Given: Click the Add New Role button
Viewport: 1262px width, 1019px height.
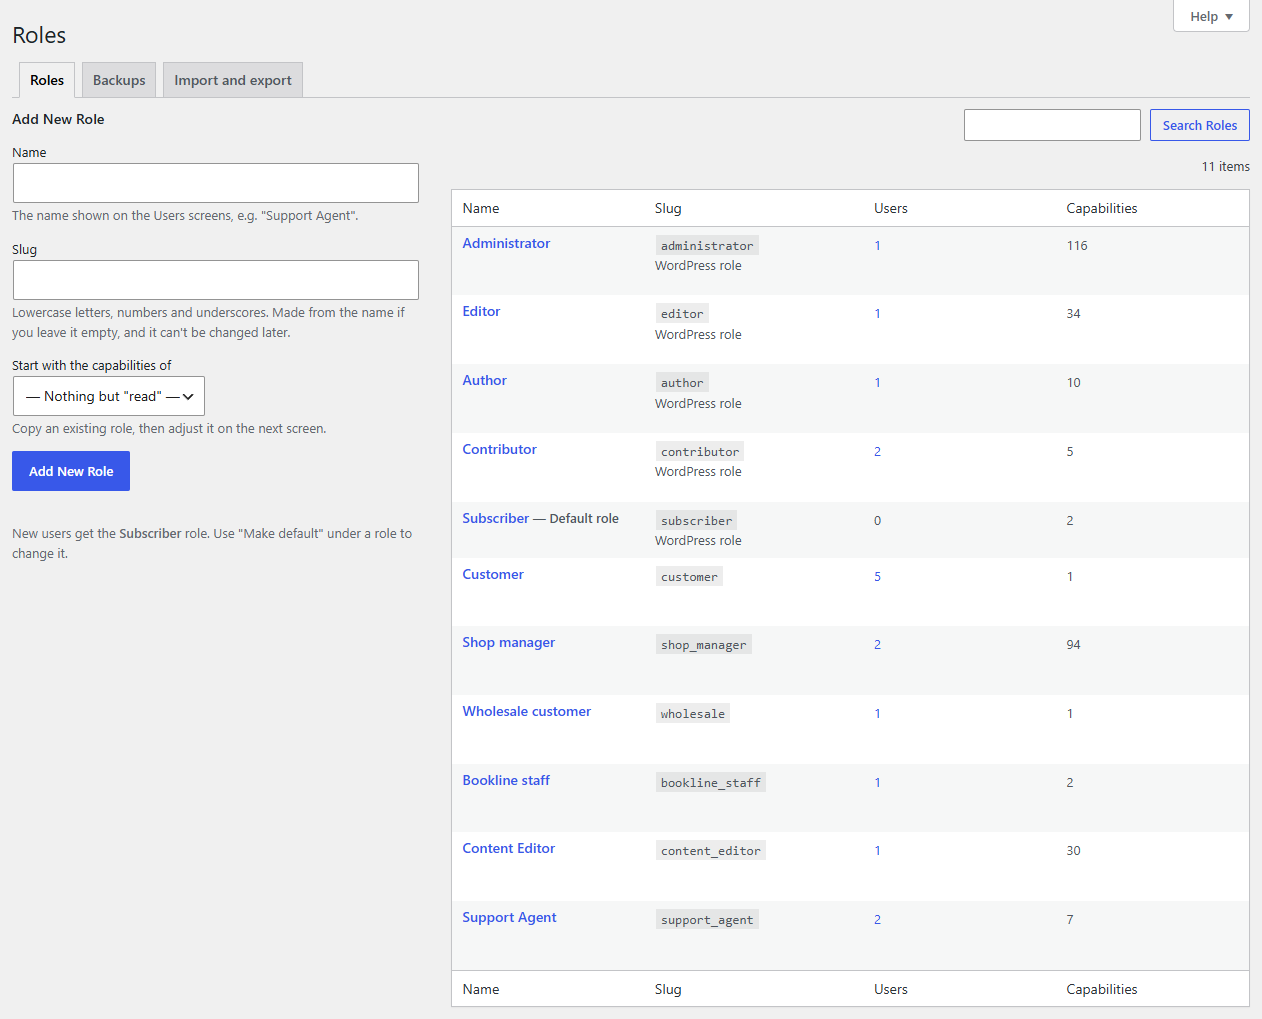Looking at the screenshot, I should tap(71, 471).
